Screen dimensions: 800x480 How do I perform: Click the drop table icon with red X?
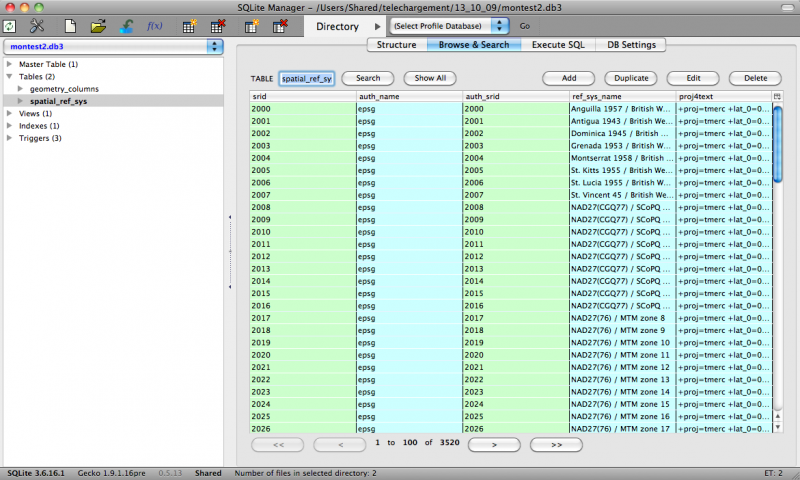(x=218, y=26)
